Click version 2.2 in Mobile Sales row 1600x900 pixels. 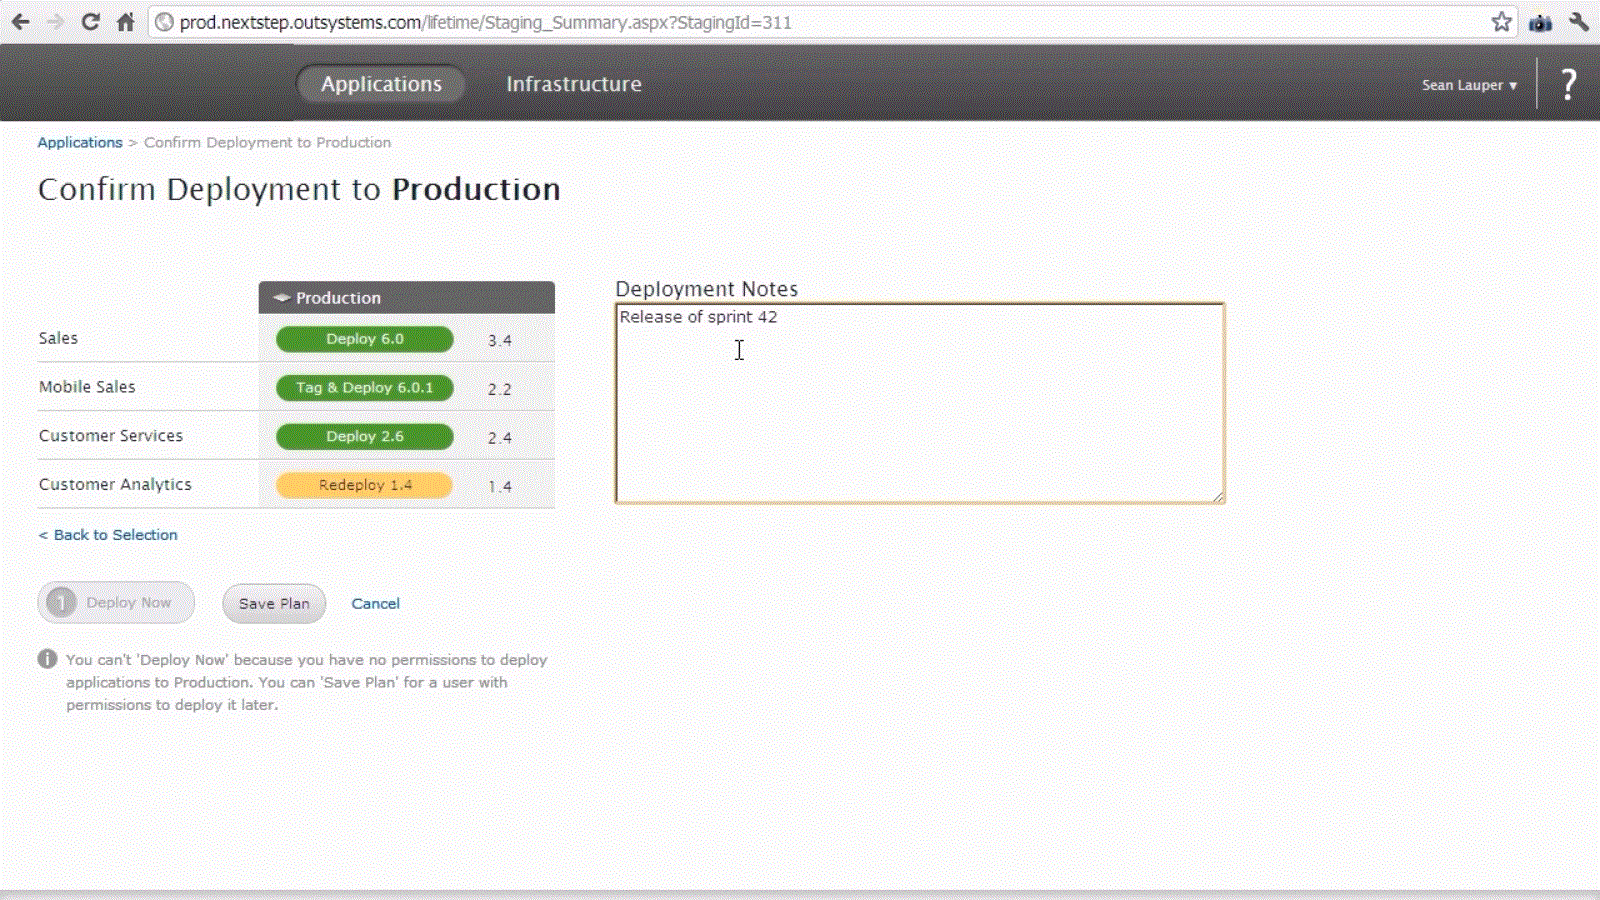tap(500, 389)
